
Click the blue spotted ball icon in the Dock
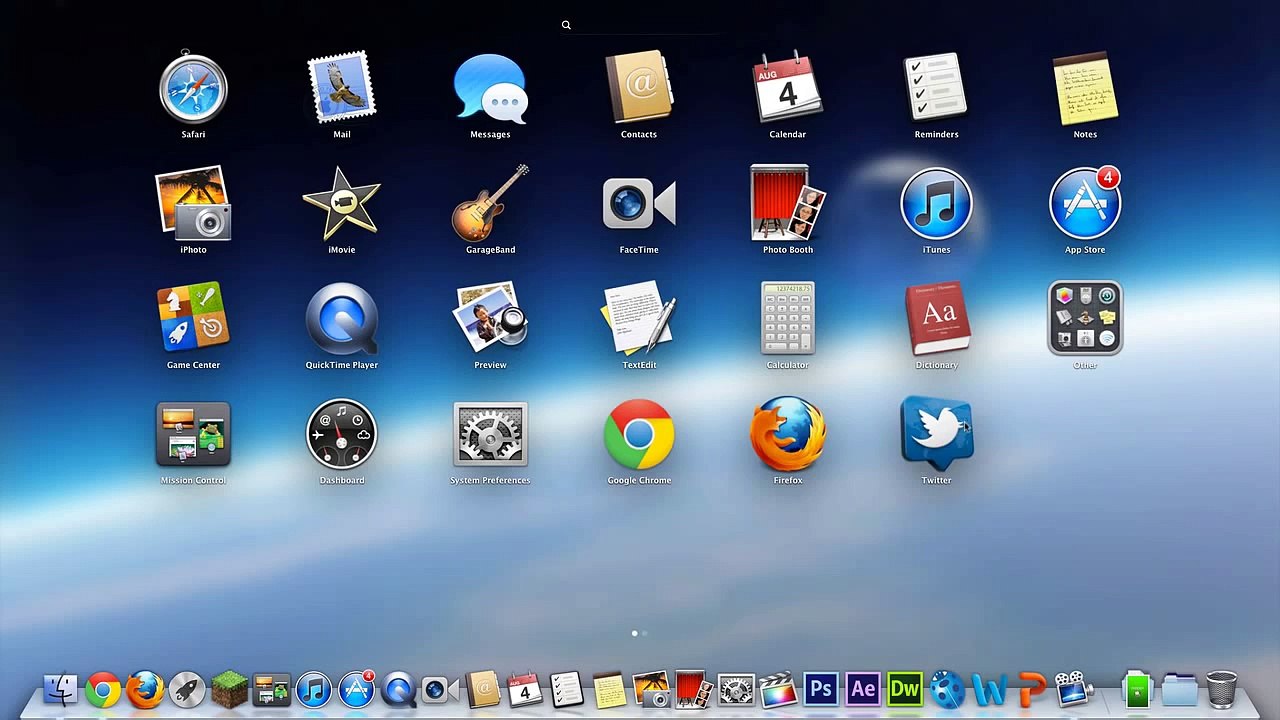[946, 689]
